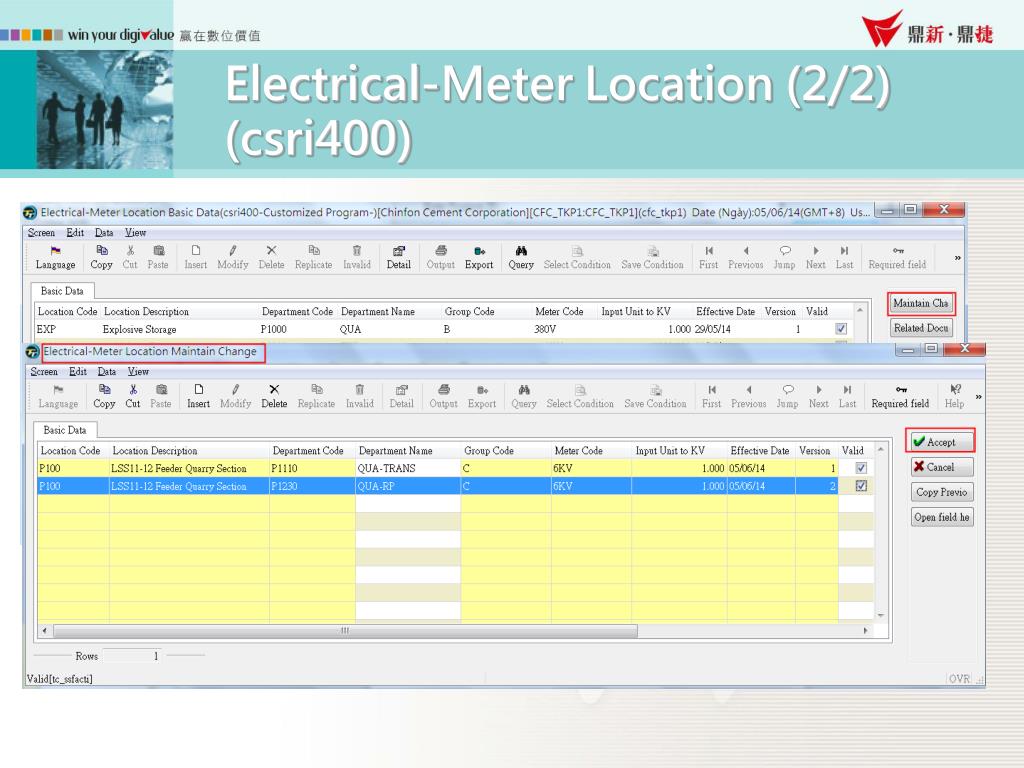Click Required field icon in back window
This screenshot has height=768, width=1024.
pyautogui.click(x=898, y=251)
